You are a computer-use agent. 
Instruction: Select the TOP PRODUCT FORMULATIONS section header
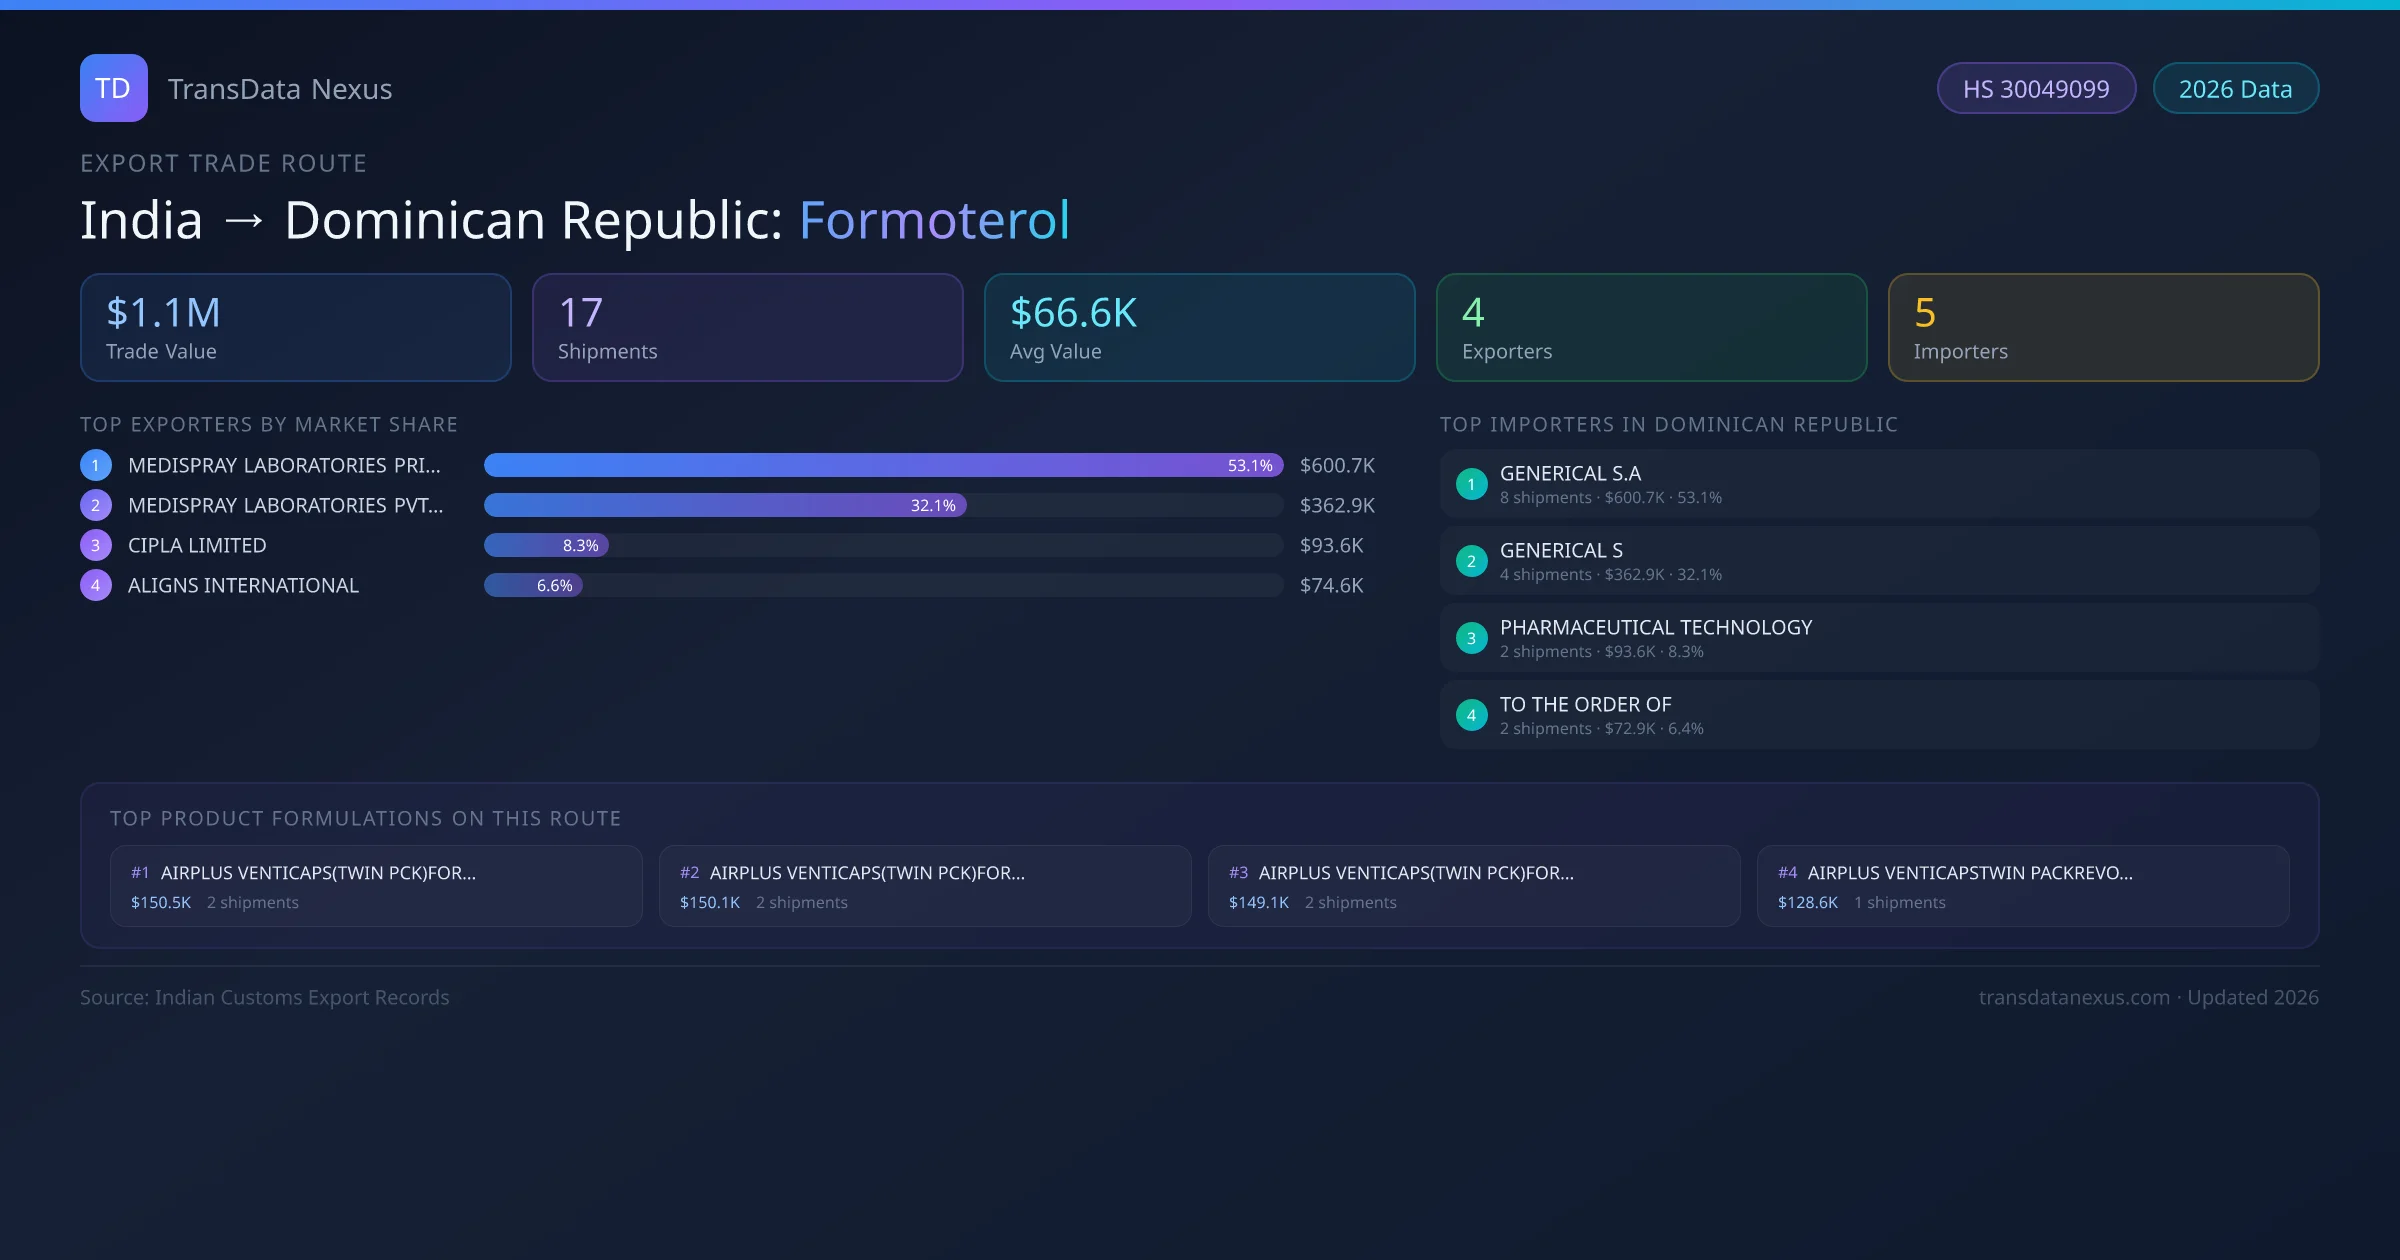coord(367,817)
